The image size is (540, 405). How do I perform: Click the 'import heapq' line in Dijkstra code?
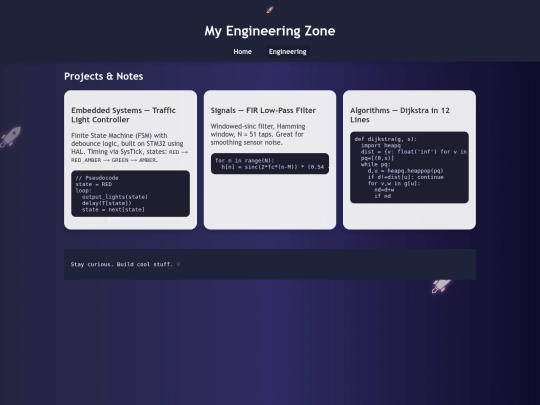[381, 145]
